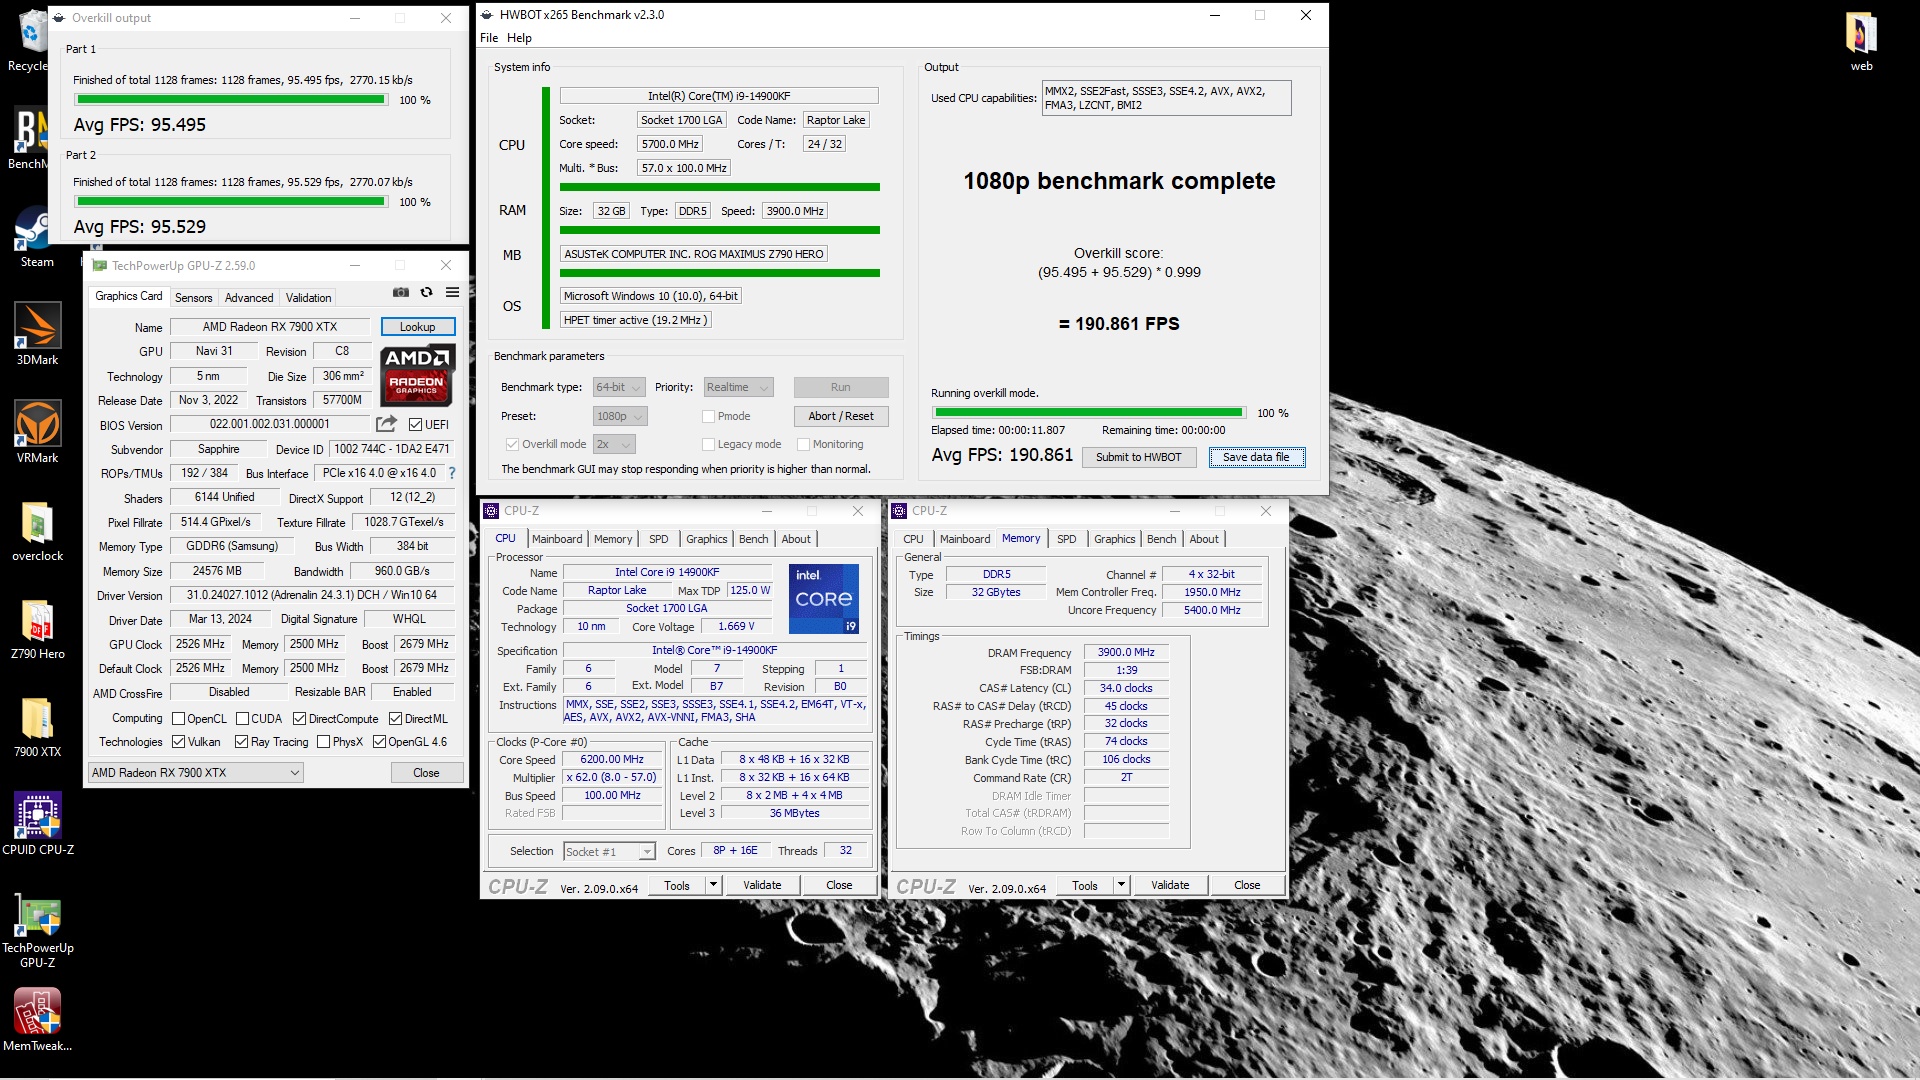Open the Benchmark type 64-bit dropdown
1920x1080 pixels.
(619, 387)
